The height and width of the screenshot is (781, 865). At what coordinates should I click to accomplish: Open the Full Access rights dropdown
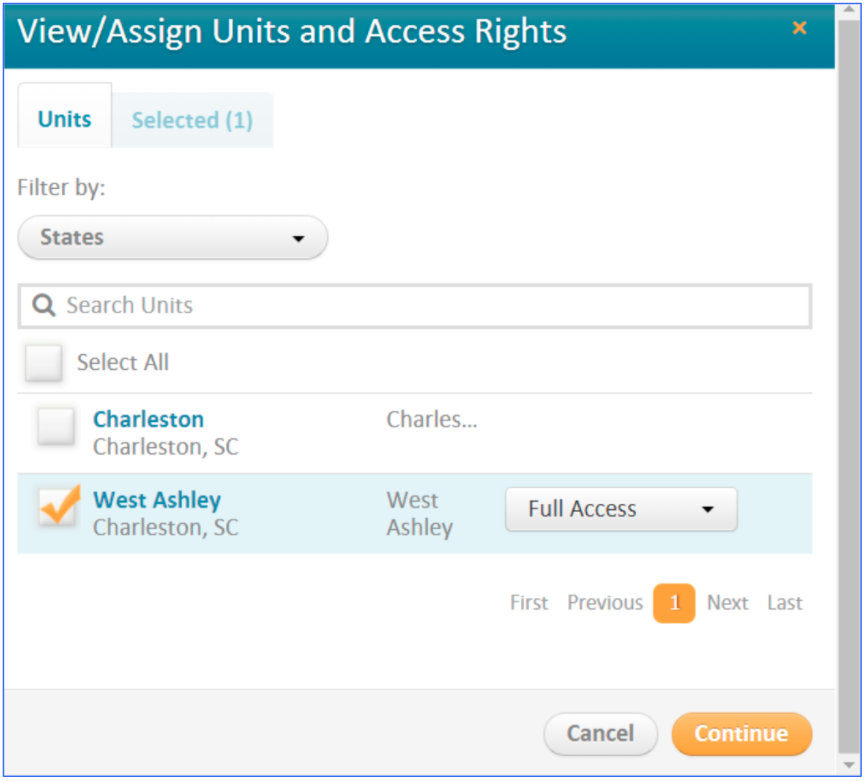click(620, 509)
